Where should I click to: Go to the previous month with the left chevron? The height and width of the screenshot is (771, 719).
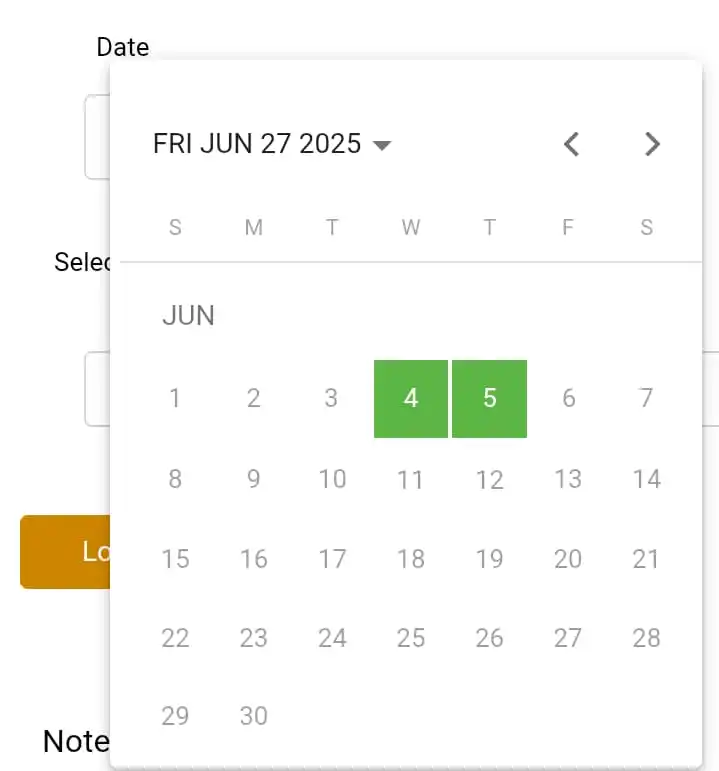click(571, 145)
